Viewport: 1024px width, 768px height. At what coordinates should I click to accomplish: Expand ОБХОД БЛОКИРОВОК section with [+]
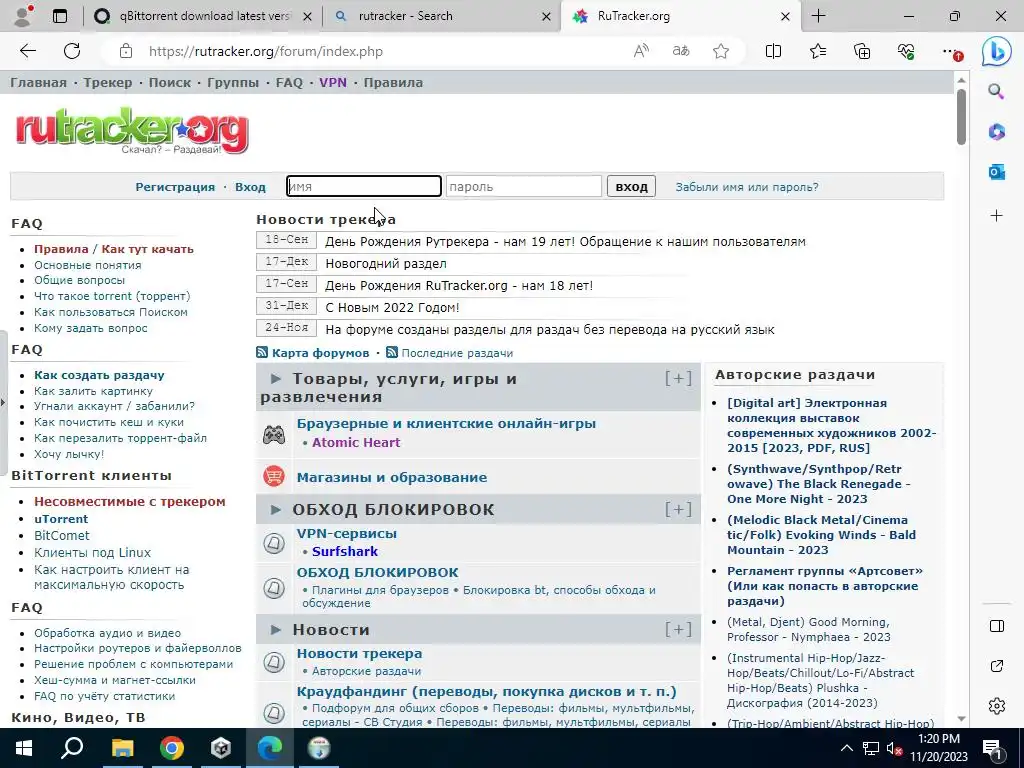point(678,509)
